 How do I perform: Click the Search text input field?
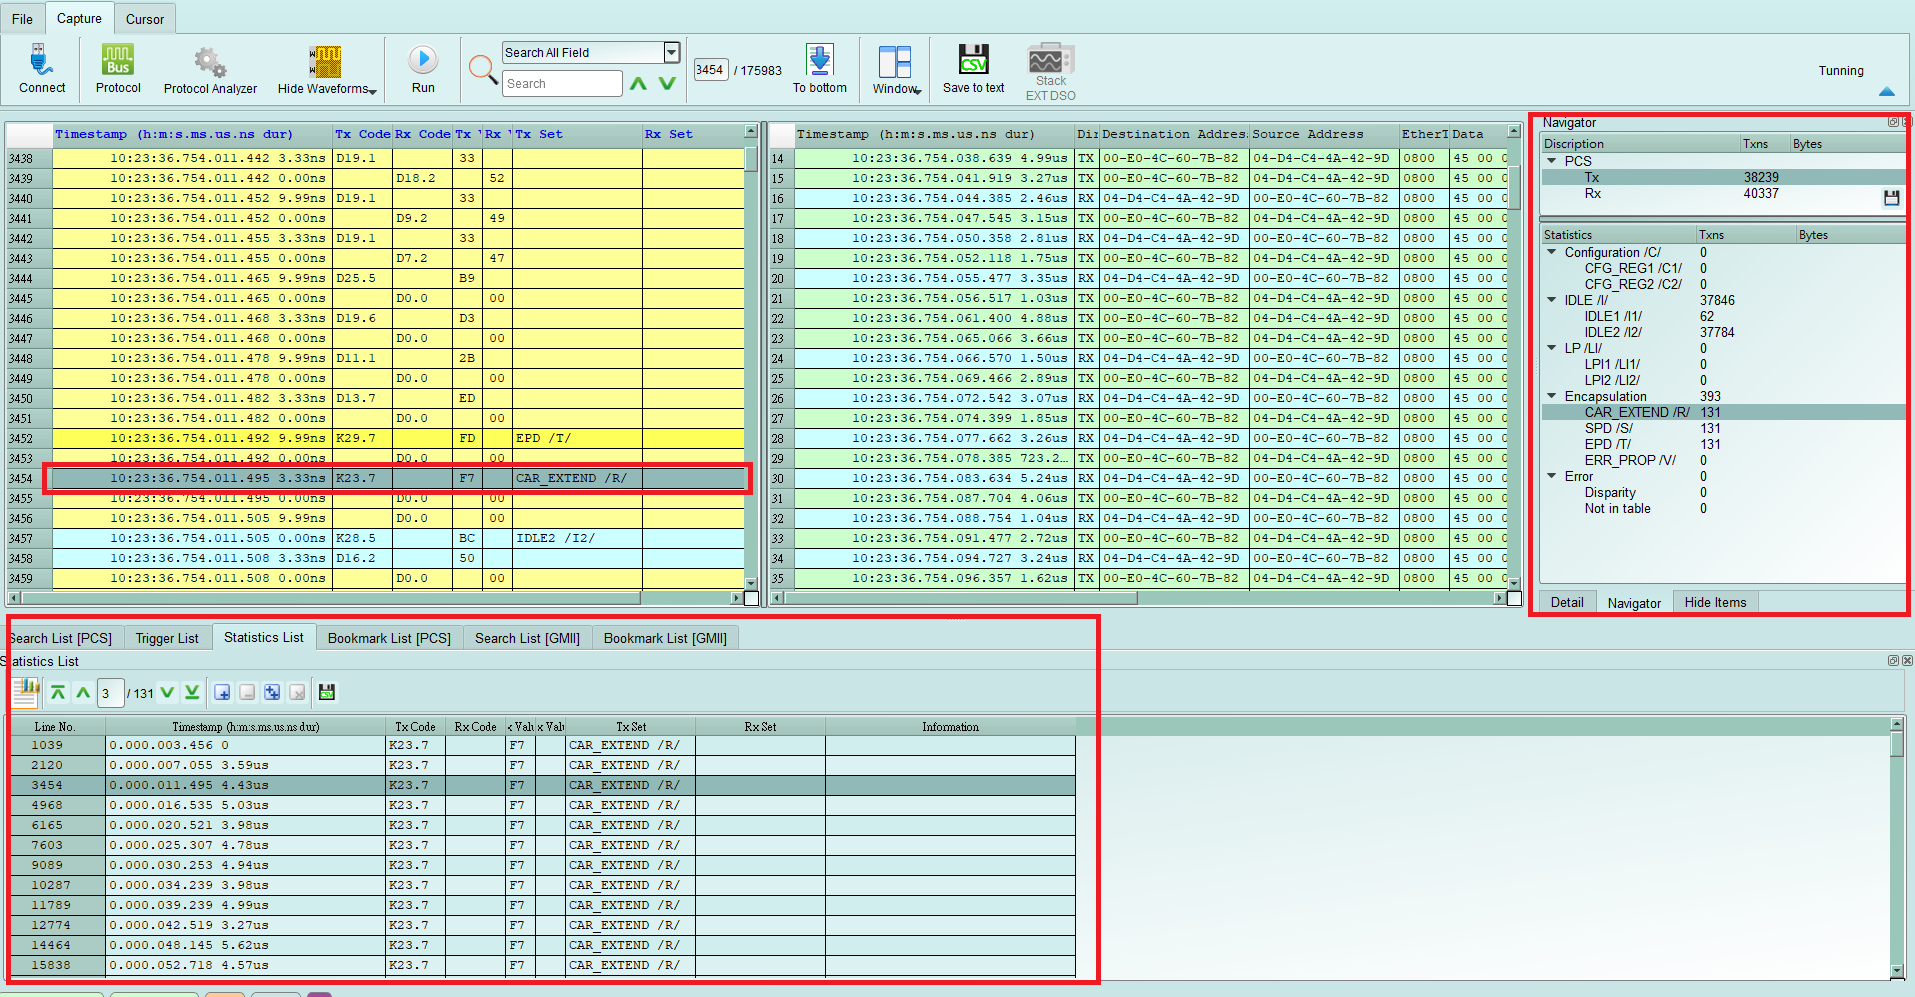pyautogui.click(x=562, y=84)
